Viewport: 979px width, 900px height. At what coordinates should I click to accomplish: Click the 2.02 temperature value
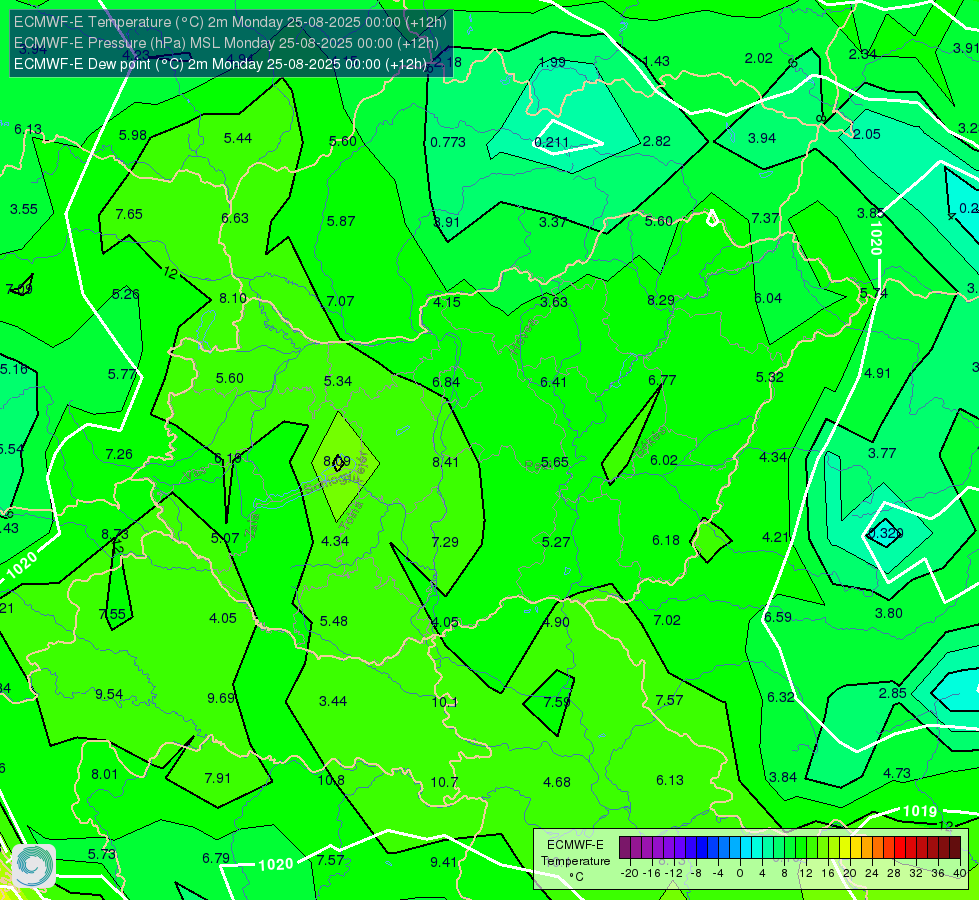[759, 58]
